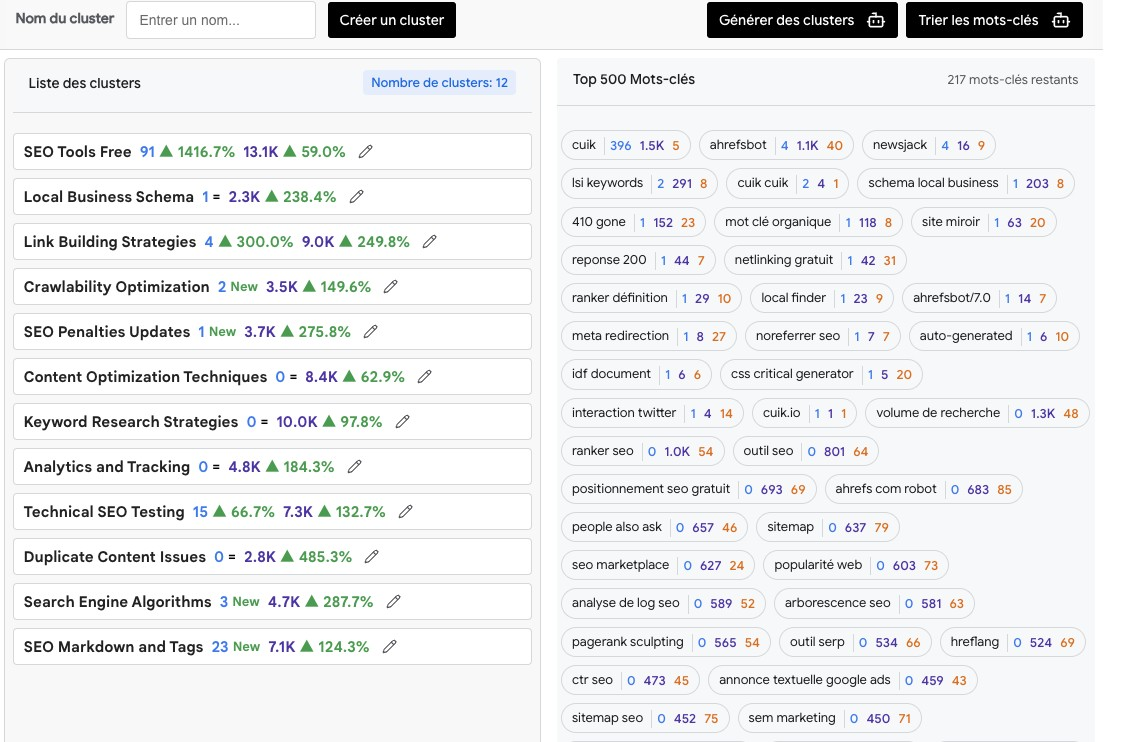The height and width of the screenshot is (742, 1126).
Task: Select Search Engine Algorithms cluster
Action: click(272, 602)
